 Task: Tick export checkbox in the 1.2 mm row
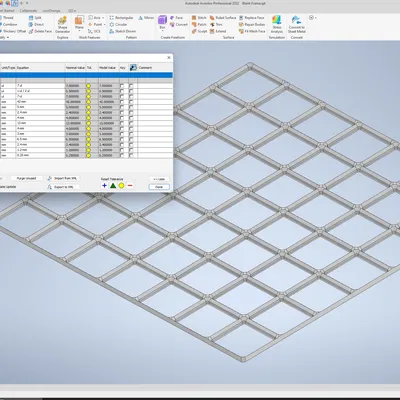(131, 150)
